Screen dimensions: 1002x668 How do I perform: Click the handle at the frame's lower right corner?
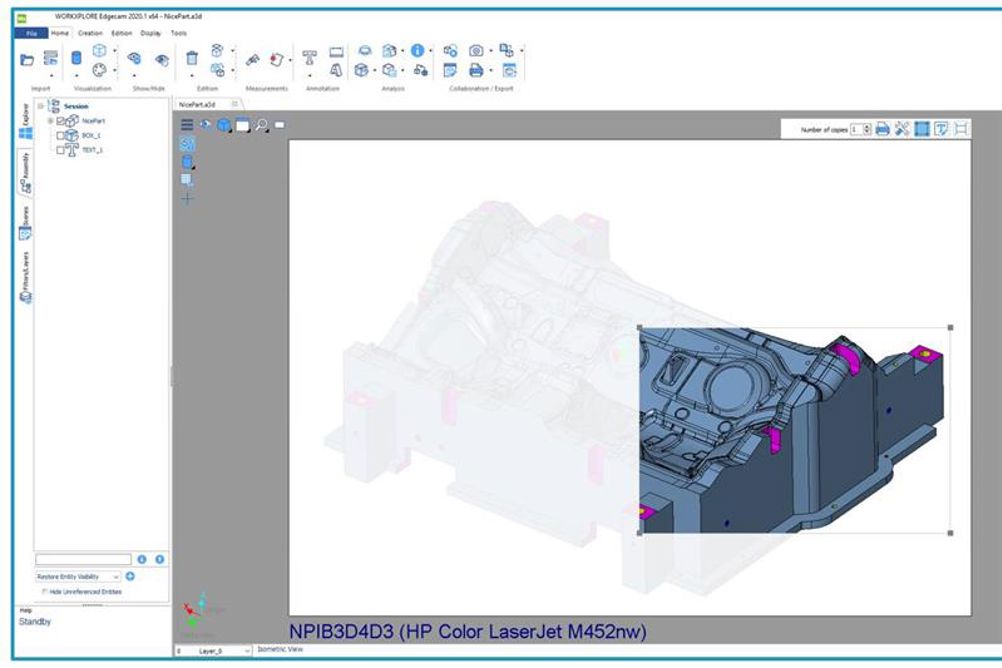coord(950,532)
